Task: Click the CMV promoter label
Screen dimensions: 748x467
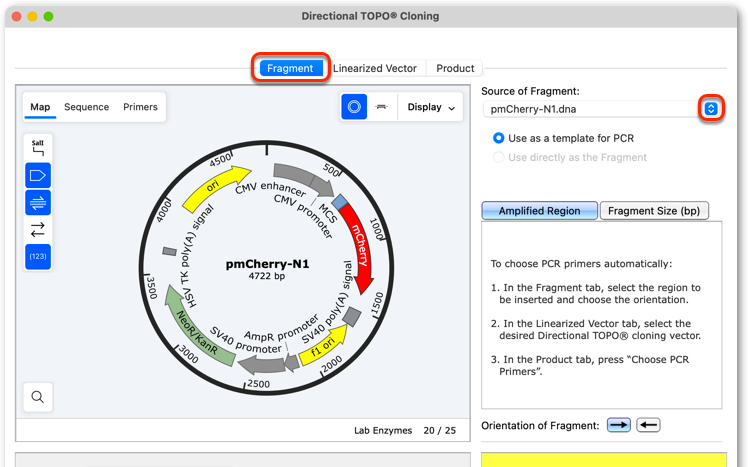Action: click(x=303, y=216)
